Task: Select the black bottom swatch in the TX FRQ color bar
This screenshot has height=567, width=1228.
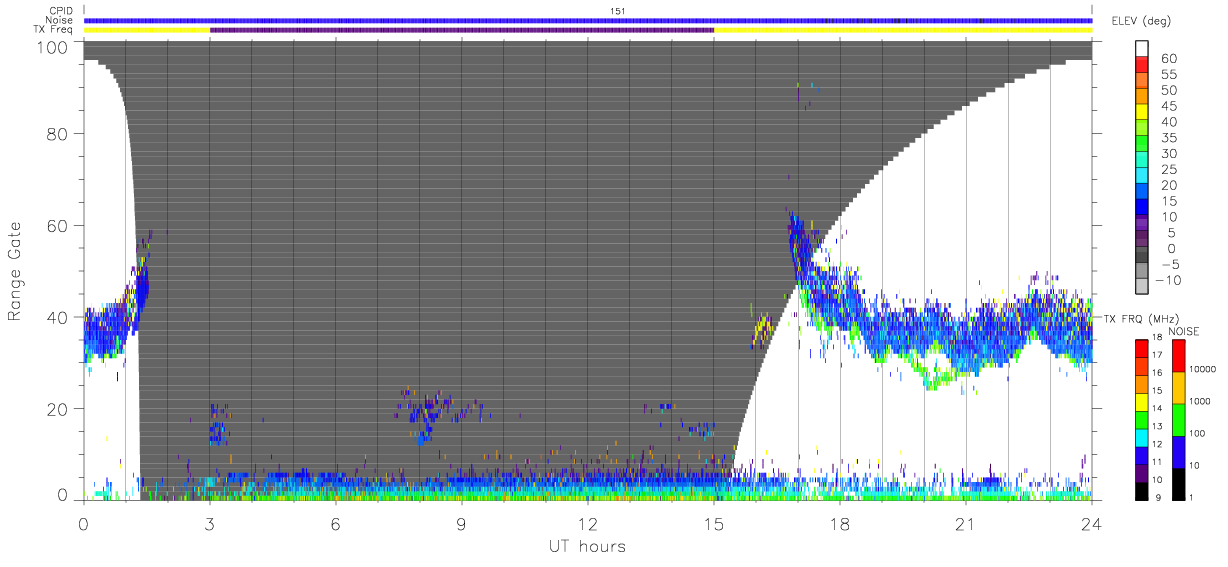Action: point(1142,491)
